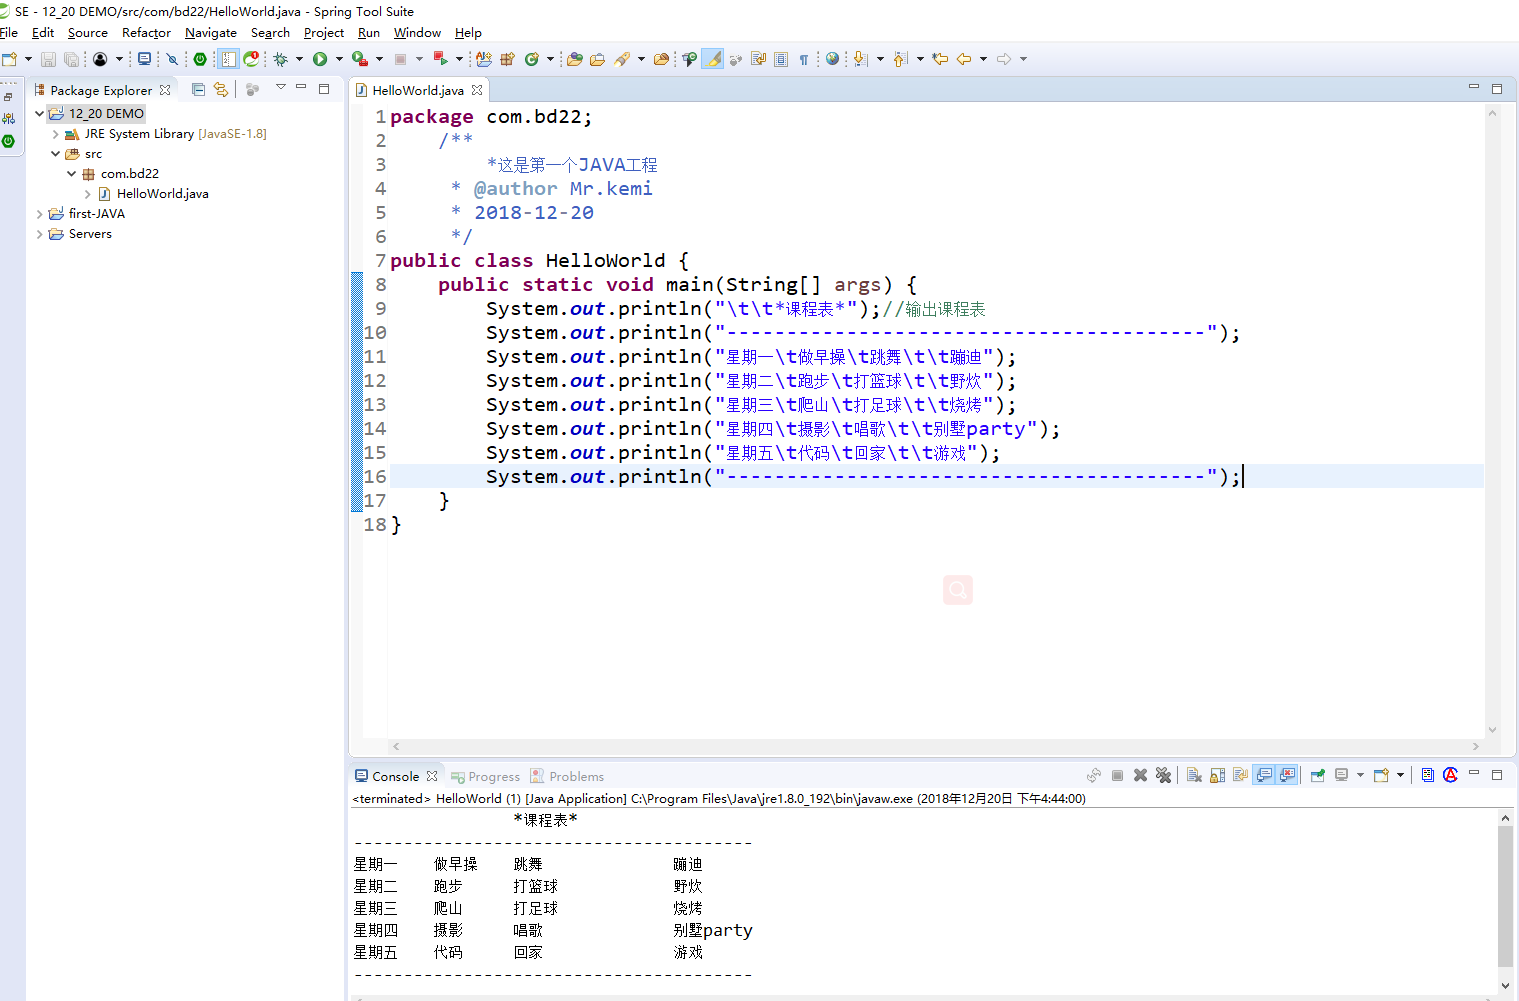The height and width of the screenshot is (1001, 1519).
Task: Collapse the com.bd22 package node
Action: click(71, 174)
